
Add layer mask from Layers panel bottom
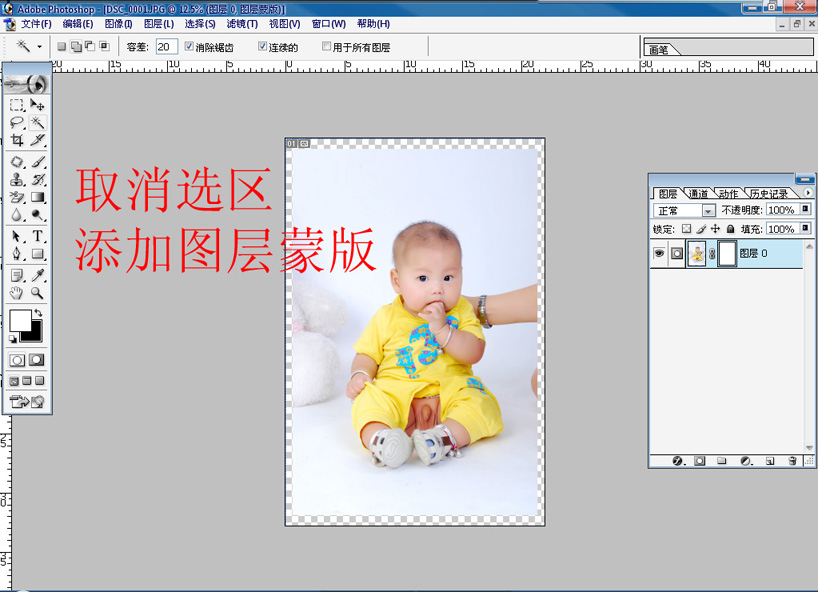pos(700,461)
